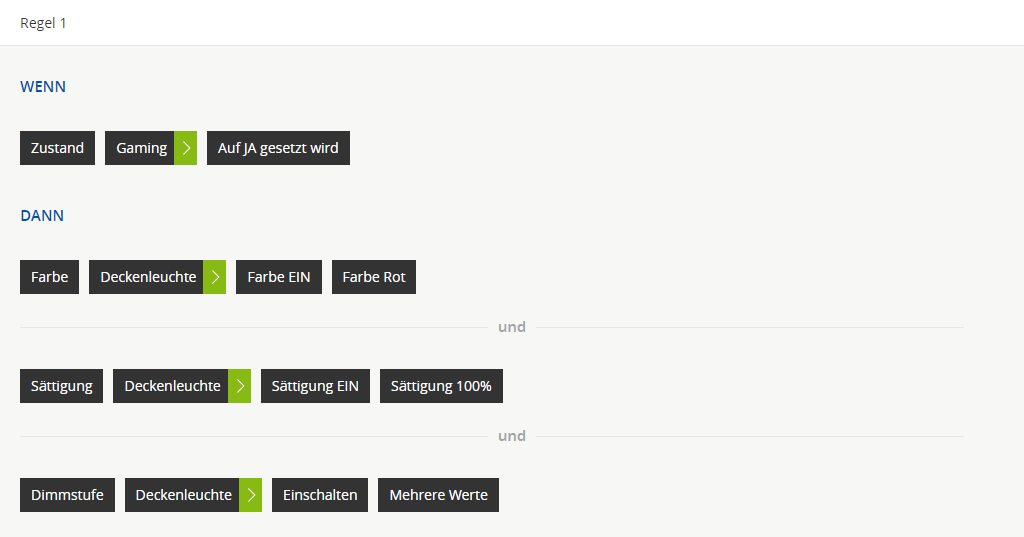Open the Farbe action type

[49, 277]
